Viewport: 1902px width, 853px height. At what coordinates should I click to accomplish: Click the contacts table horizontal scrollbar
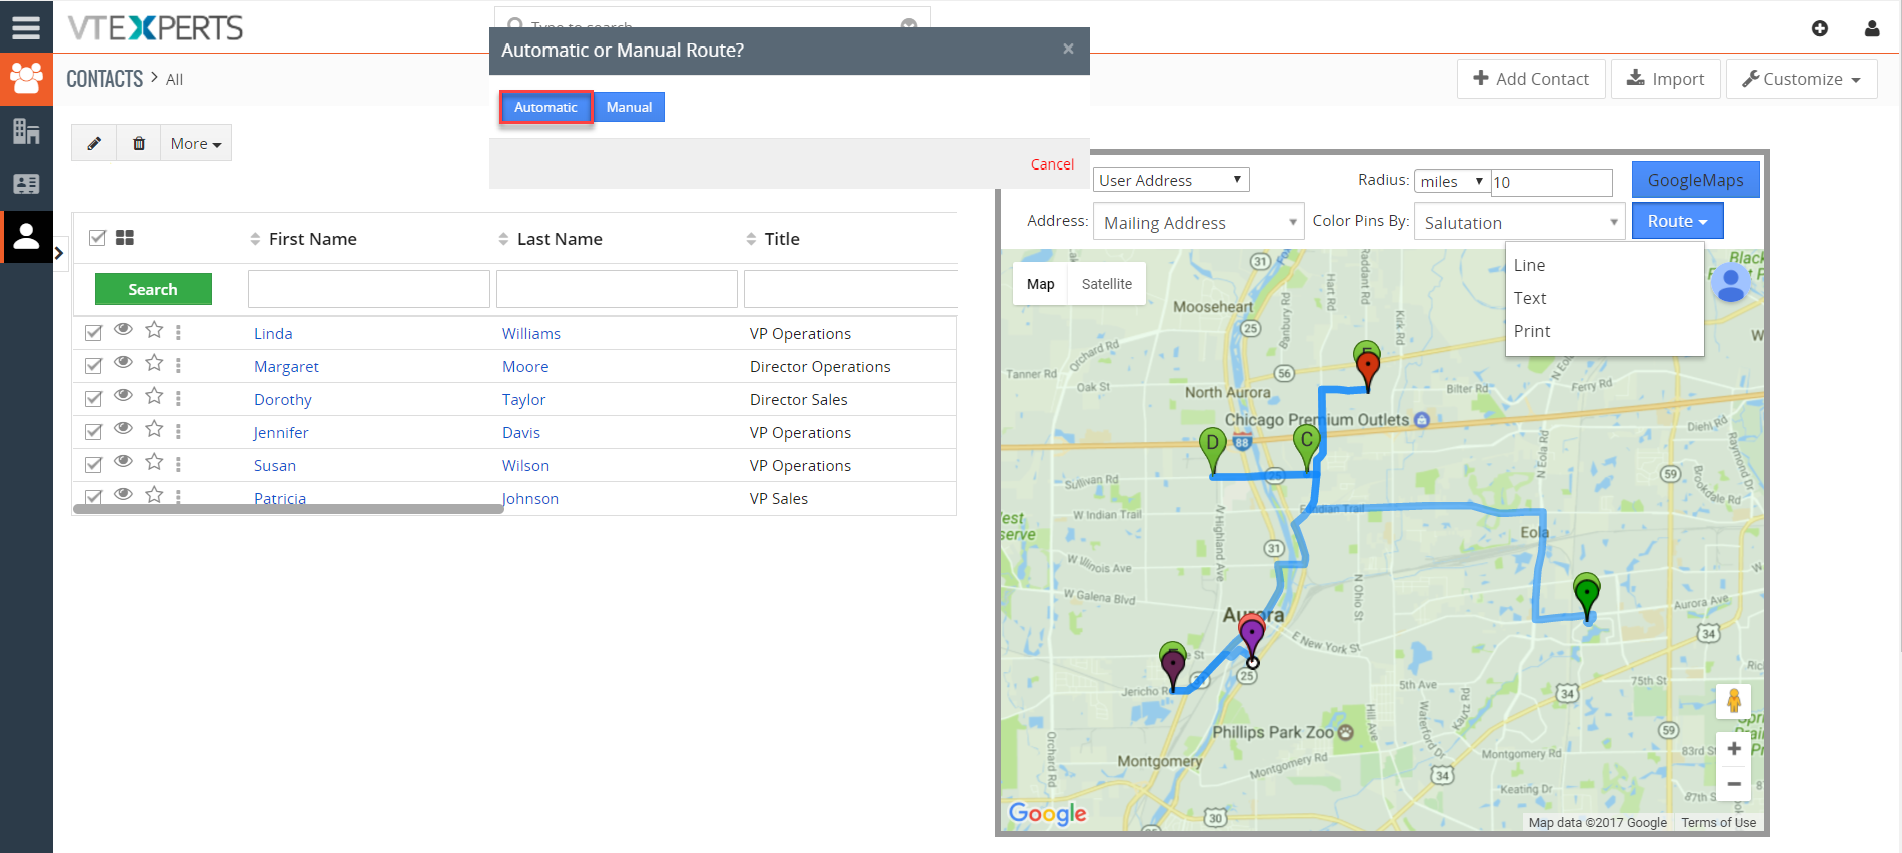[288, 509]
